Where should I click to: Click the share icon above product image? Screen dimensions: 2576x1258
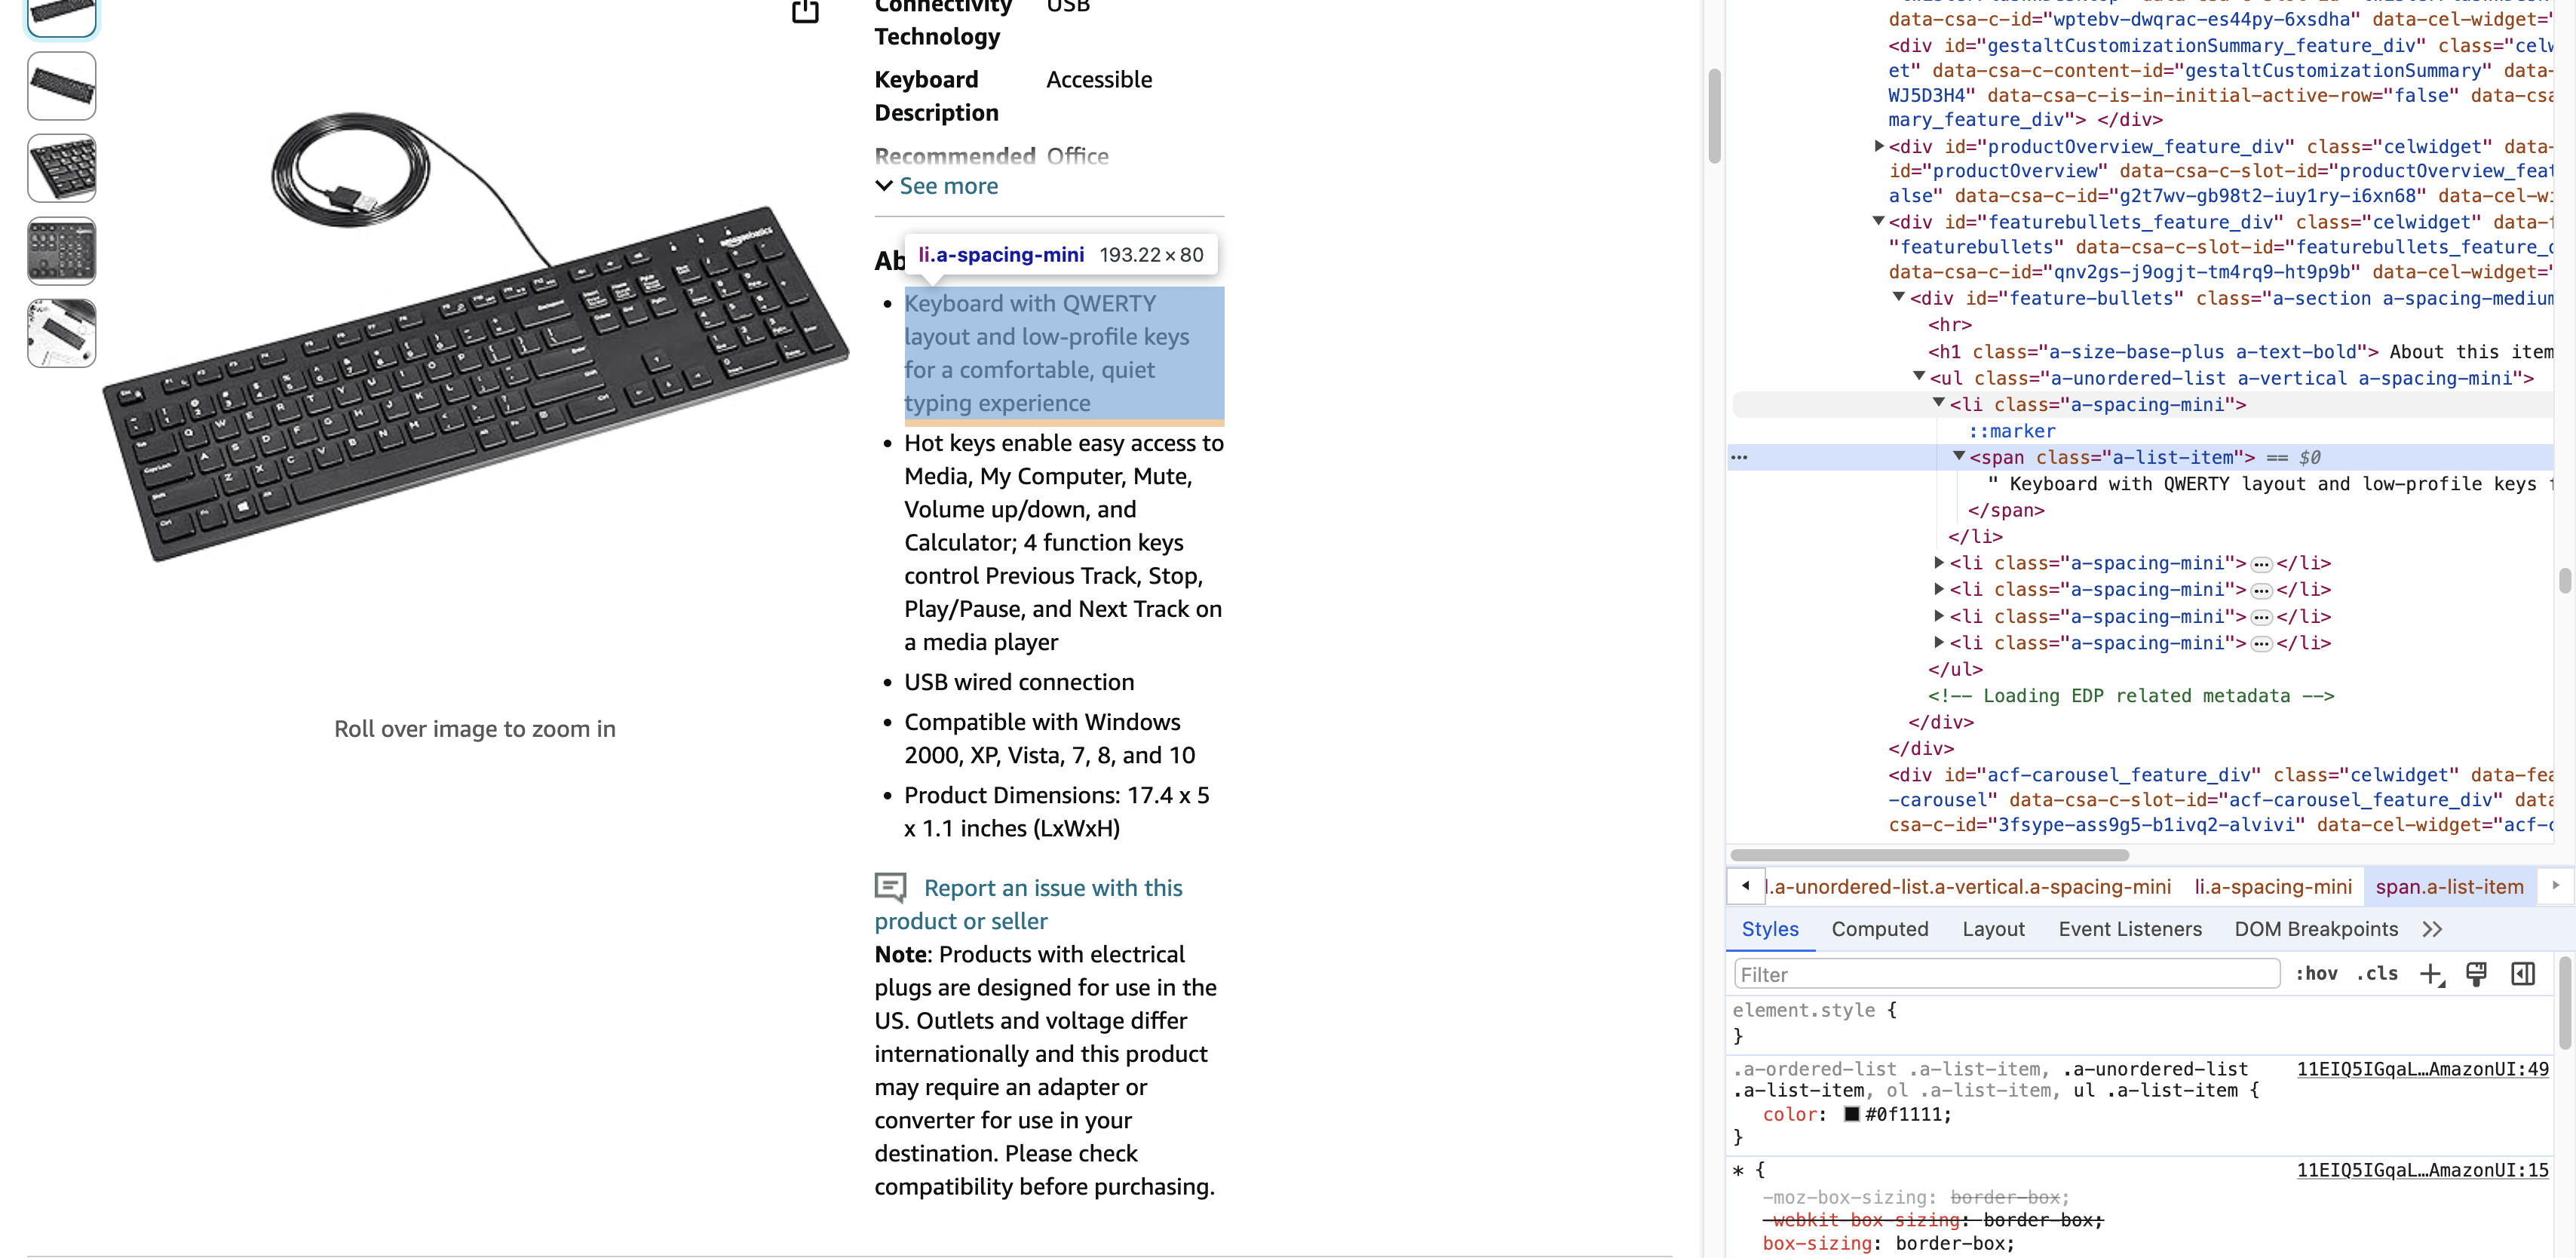click(x=805, y=11)
